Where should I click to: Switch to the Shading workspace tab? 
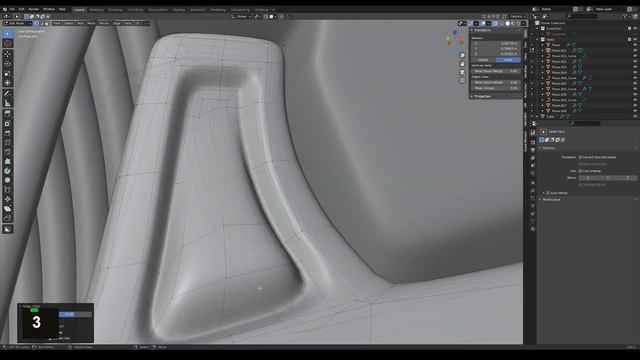178,9
